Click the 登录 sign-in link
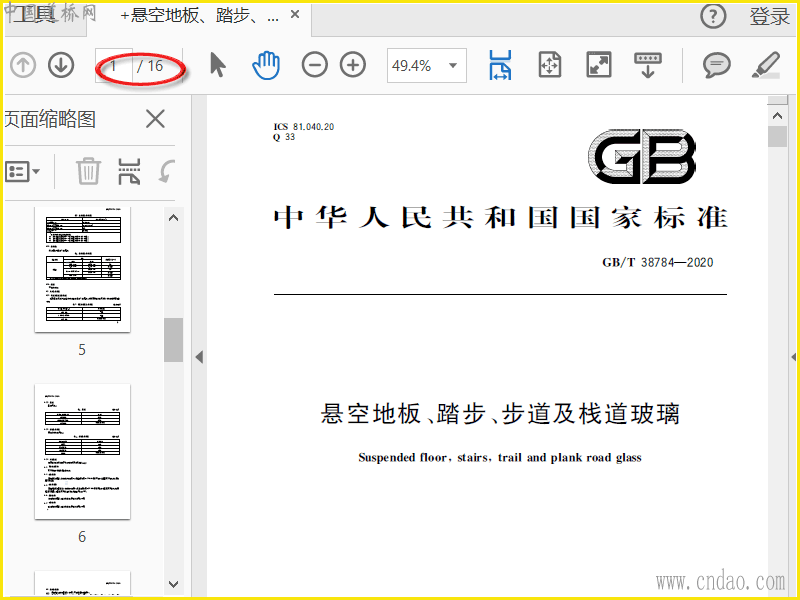This screenshot has height=600, width=800. 769,17
